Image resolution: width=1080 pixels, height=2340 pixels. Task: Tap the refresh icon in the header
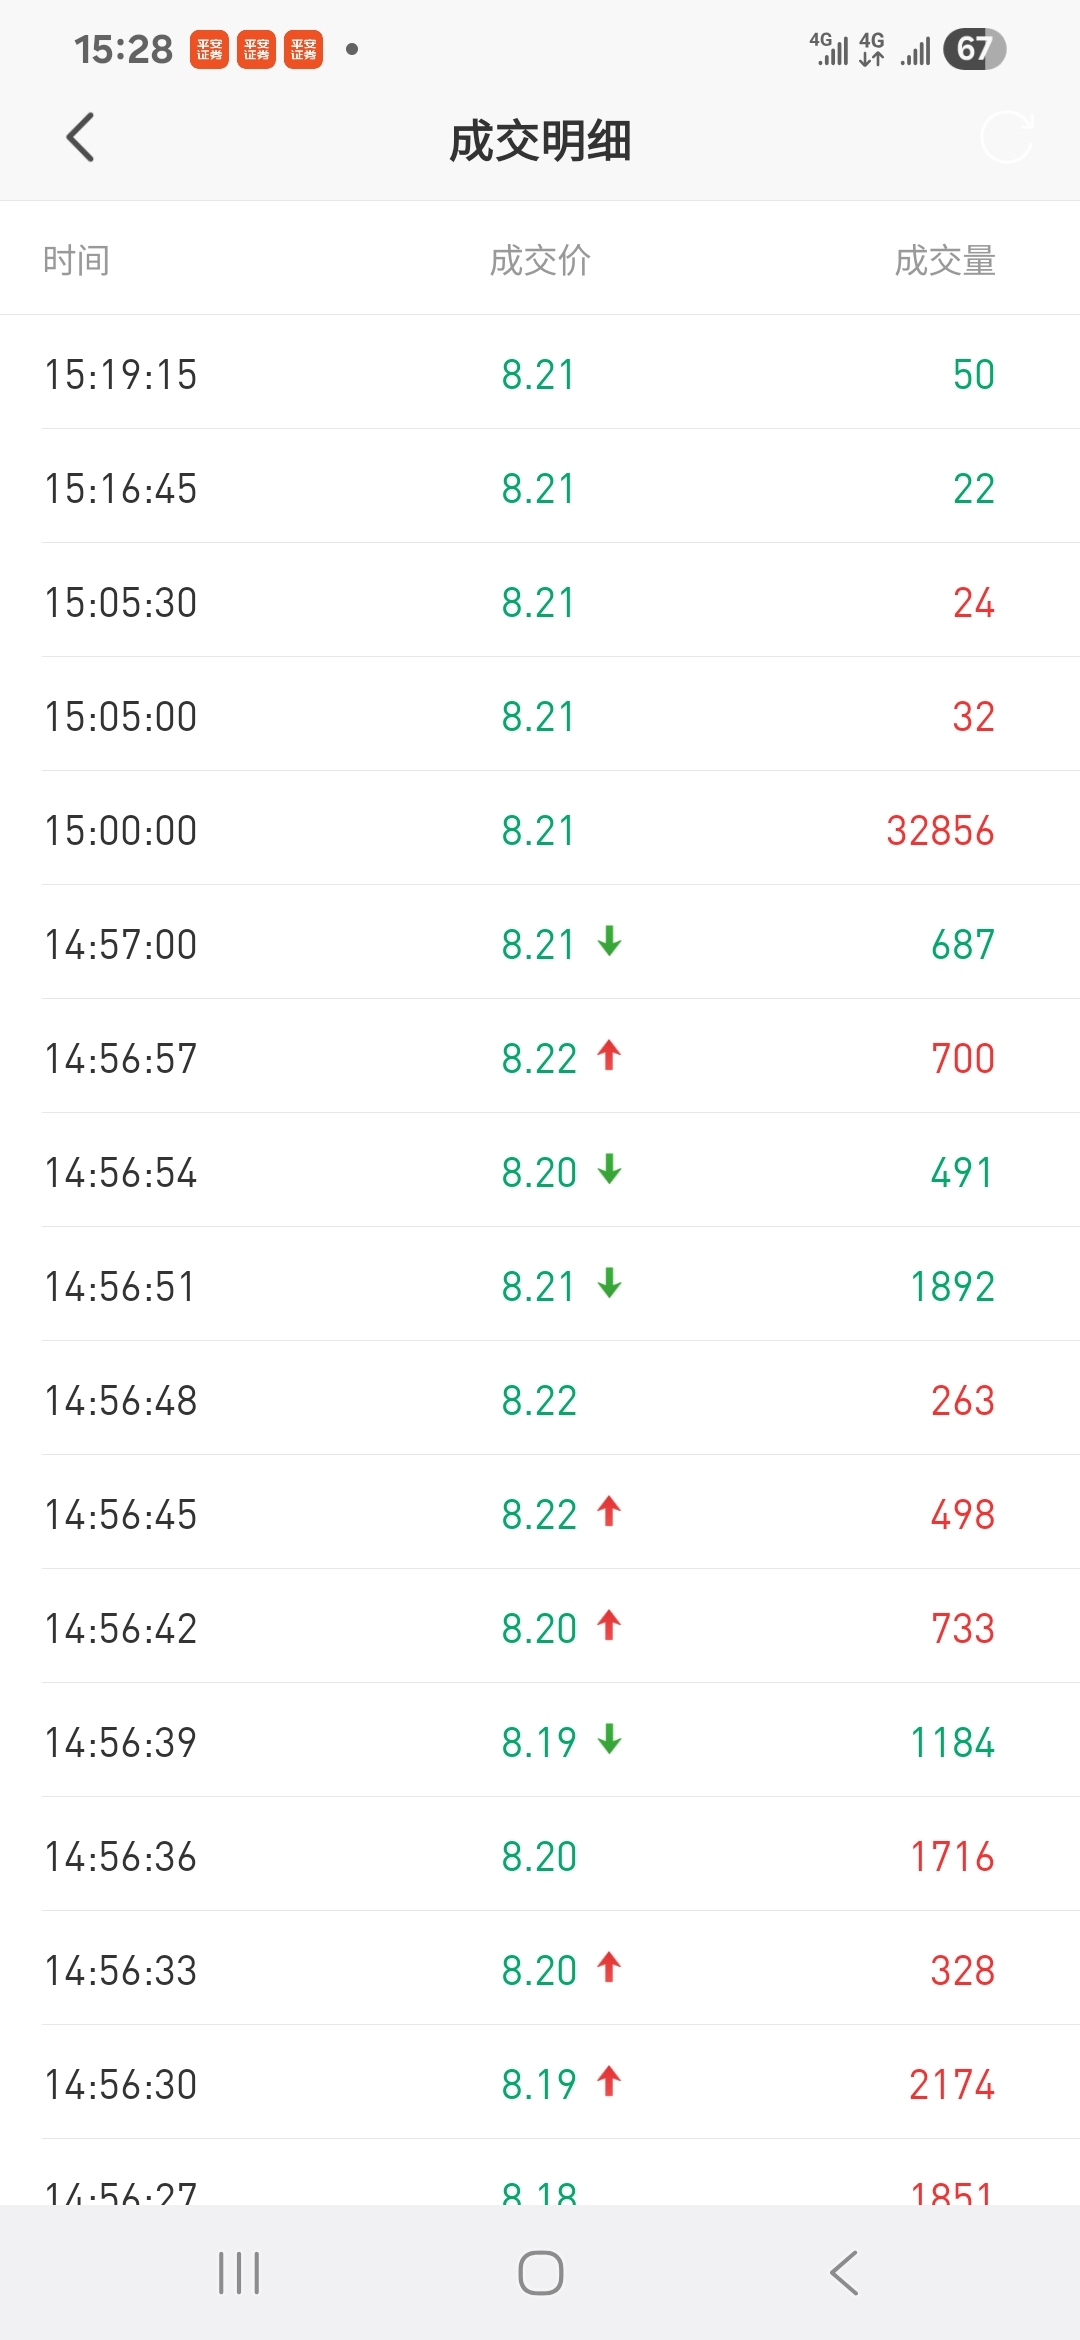point(1006,137)
